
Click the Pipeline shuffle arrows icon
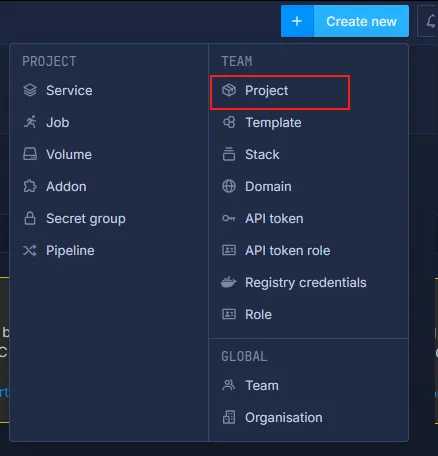tap(30, 250)
